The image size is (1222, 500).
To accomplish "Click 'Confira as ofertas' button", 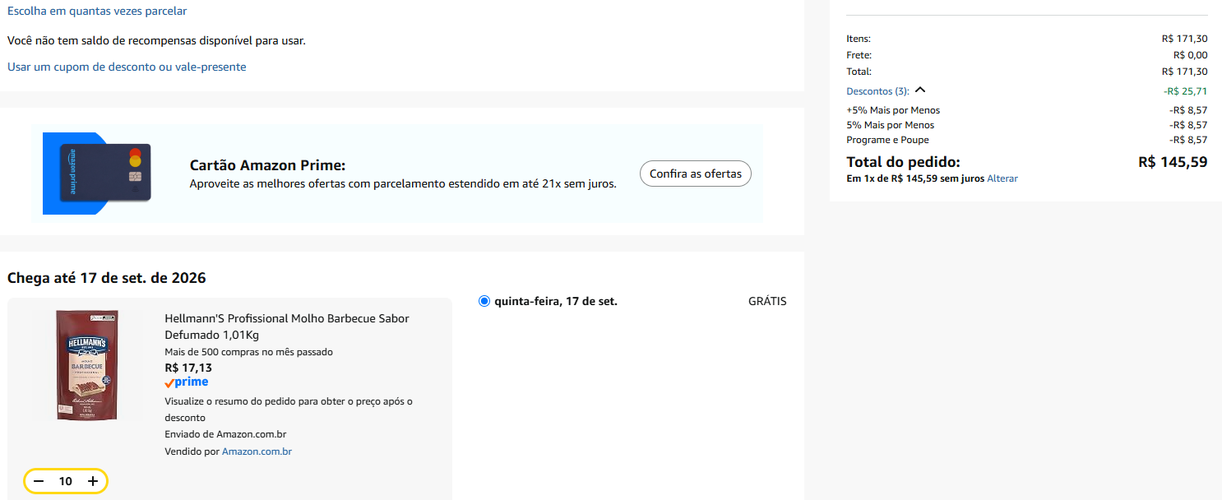I will pos(696,174).
